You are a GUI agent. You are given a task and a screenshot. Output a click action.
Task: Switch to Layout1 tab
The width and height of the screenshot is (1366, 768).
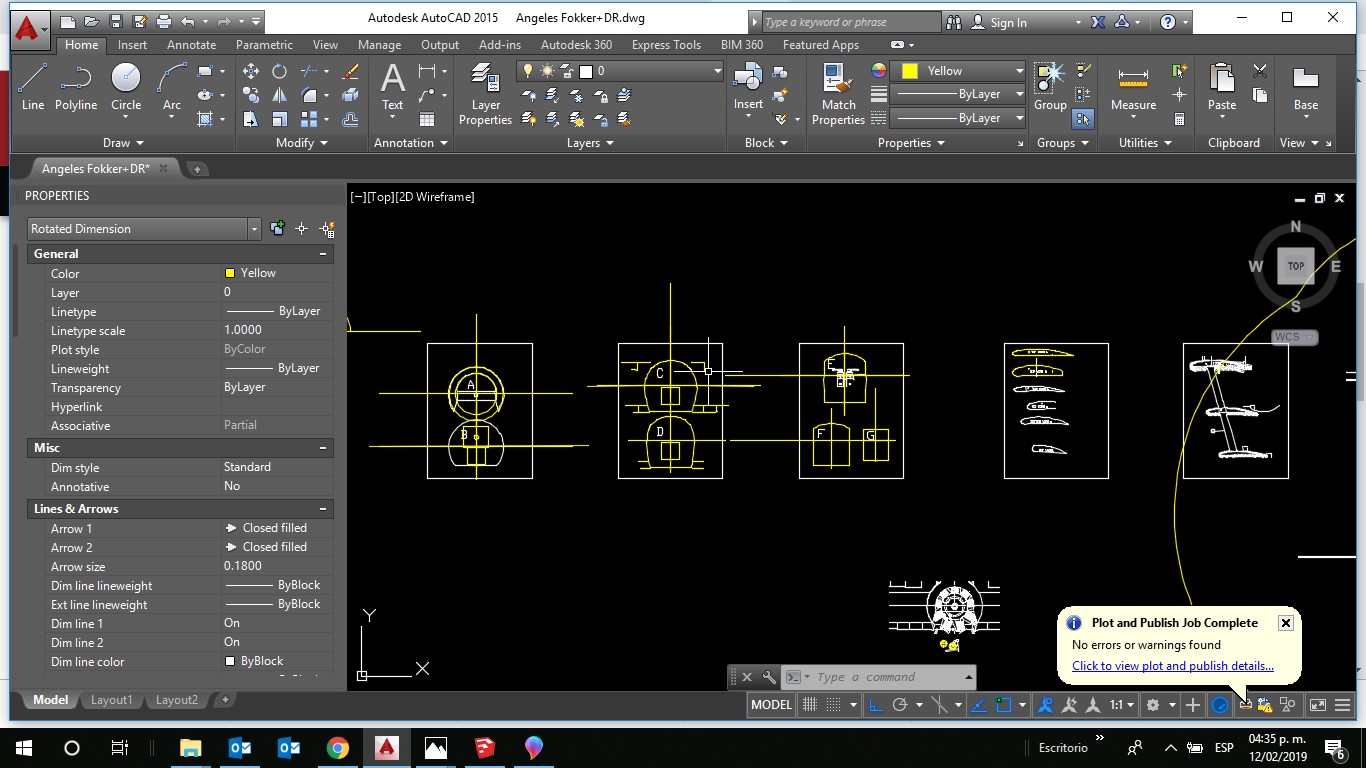[x=111, y=700]
